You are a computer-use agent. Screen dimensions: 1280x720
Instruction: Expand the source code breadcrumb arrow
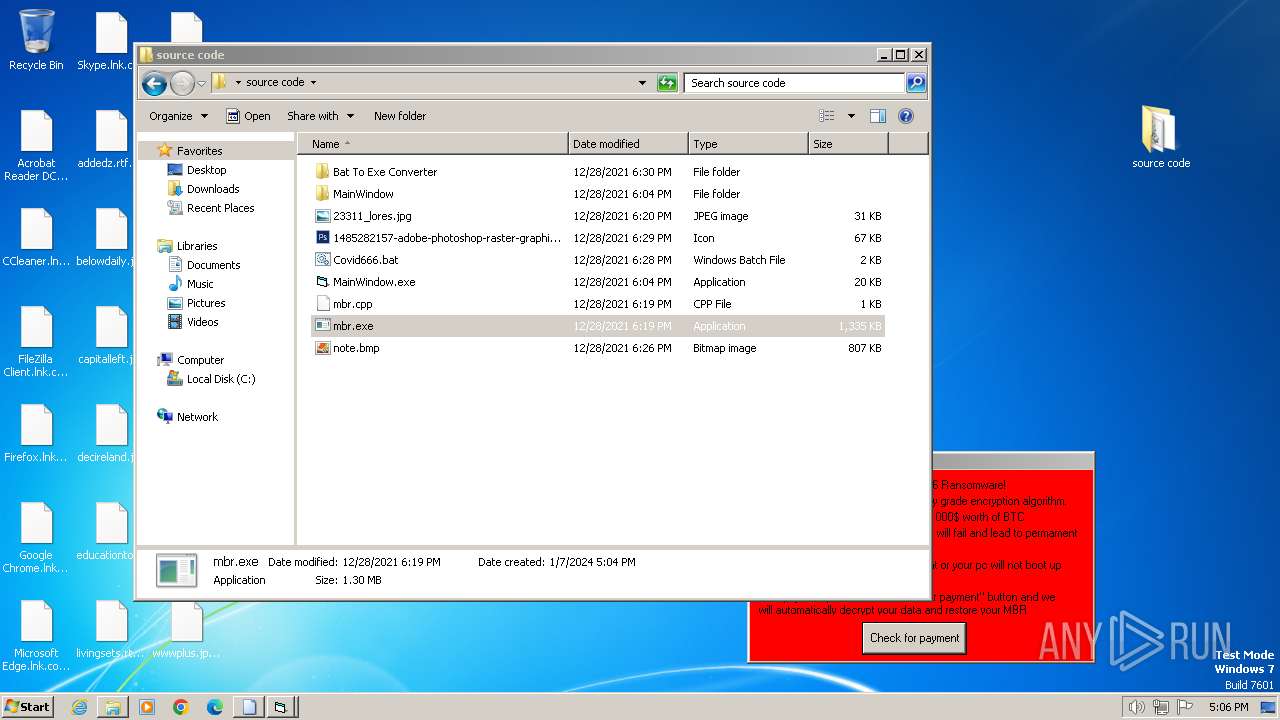[313, 83]
